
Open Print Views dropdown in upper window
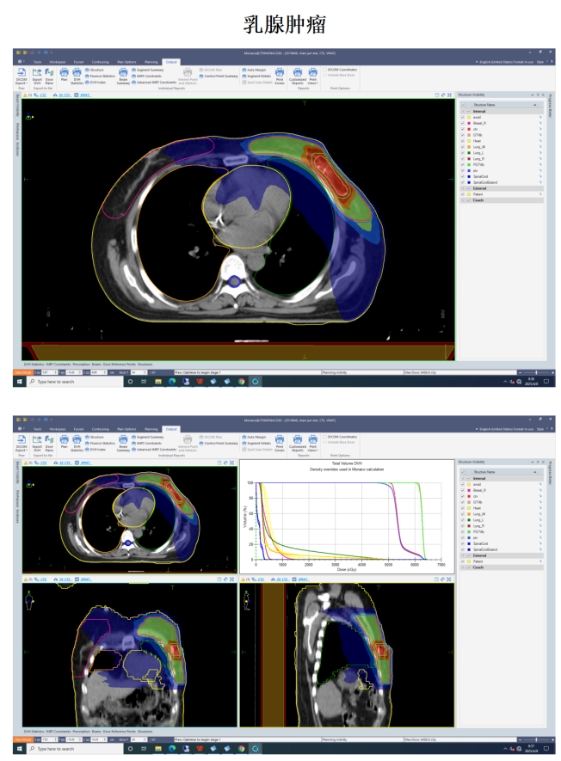point(313,76)
